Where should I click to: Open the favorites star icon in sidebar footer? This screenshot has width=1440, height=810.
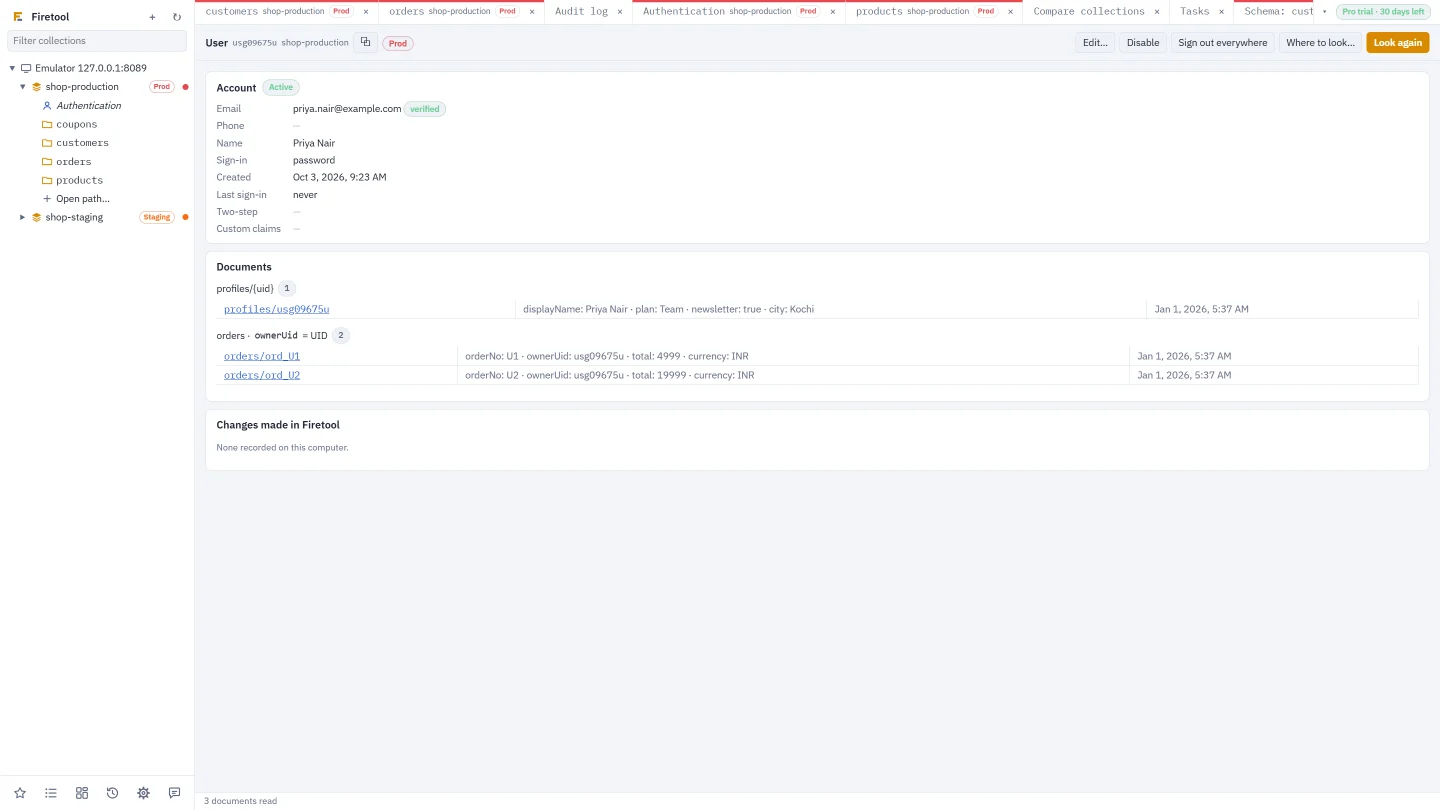[20, 793]
